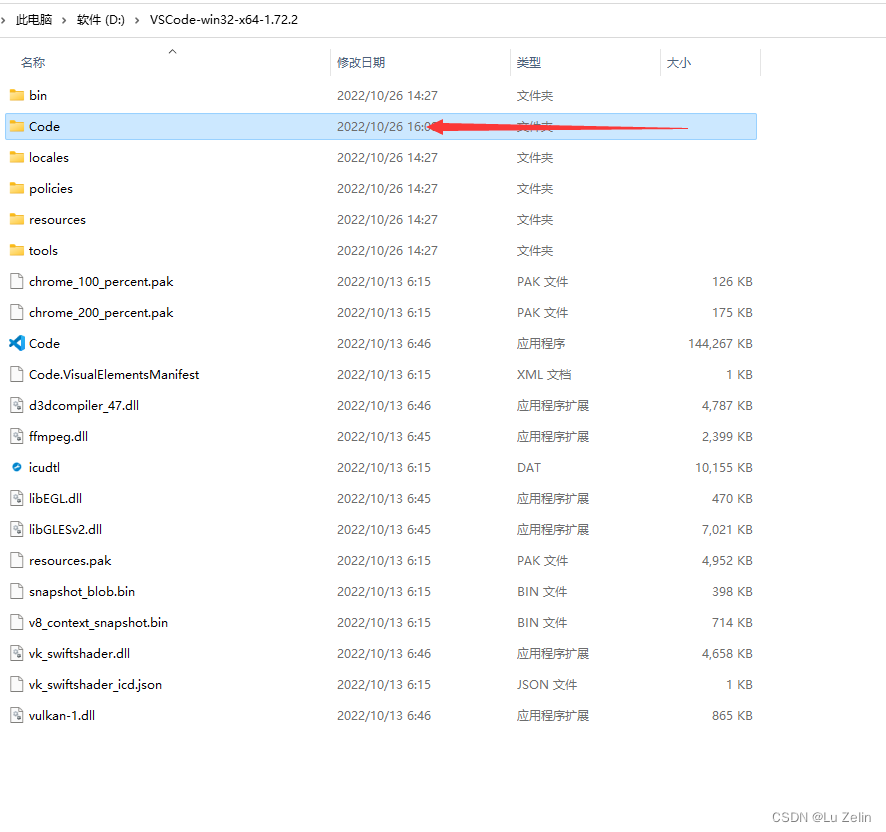Select the file name vk_swiftshader_icd.json
The height and width of the screenshot is (832, 886).
tap(95, 685)
